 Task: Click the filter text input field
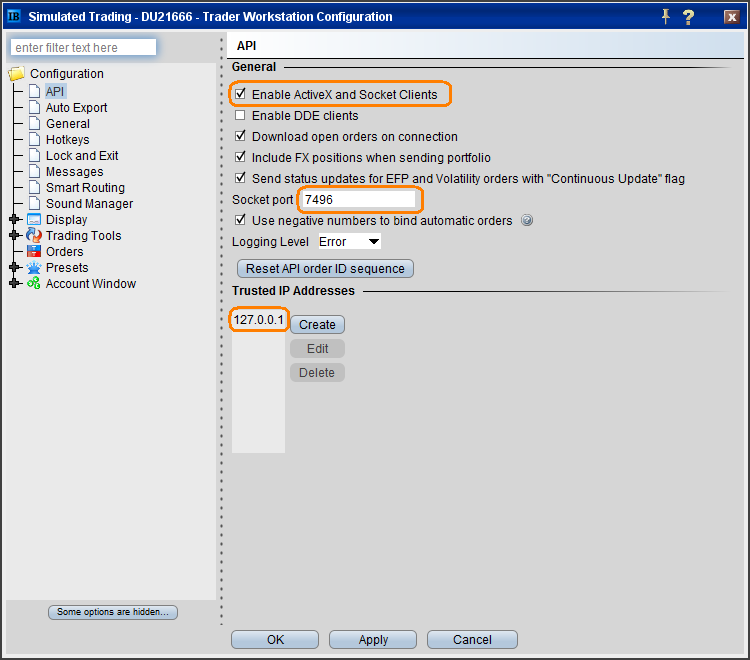83,47
